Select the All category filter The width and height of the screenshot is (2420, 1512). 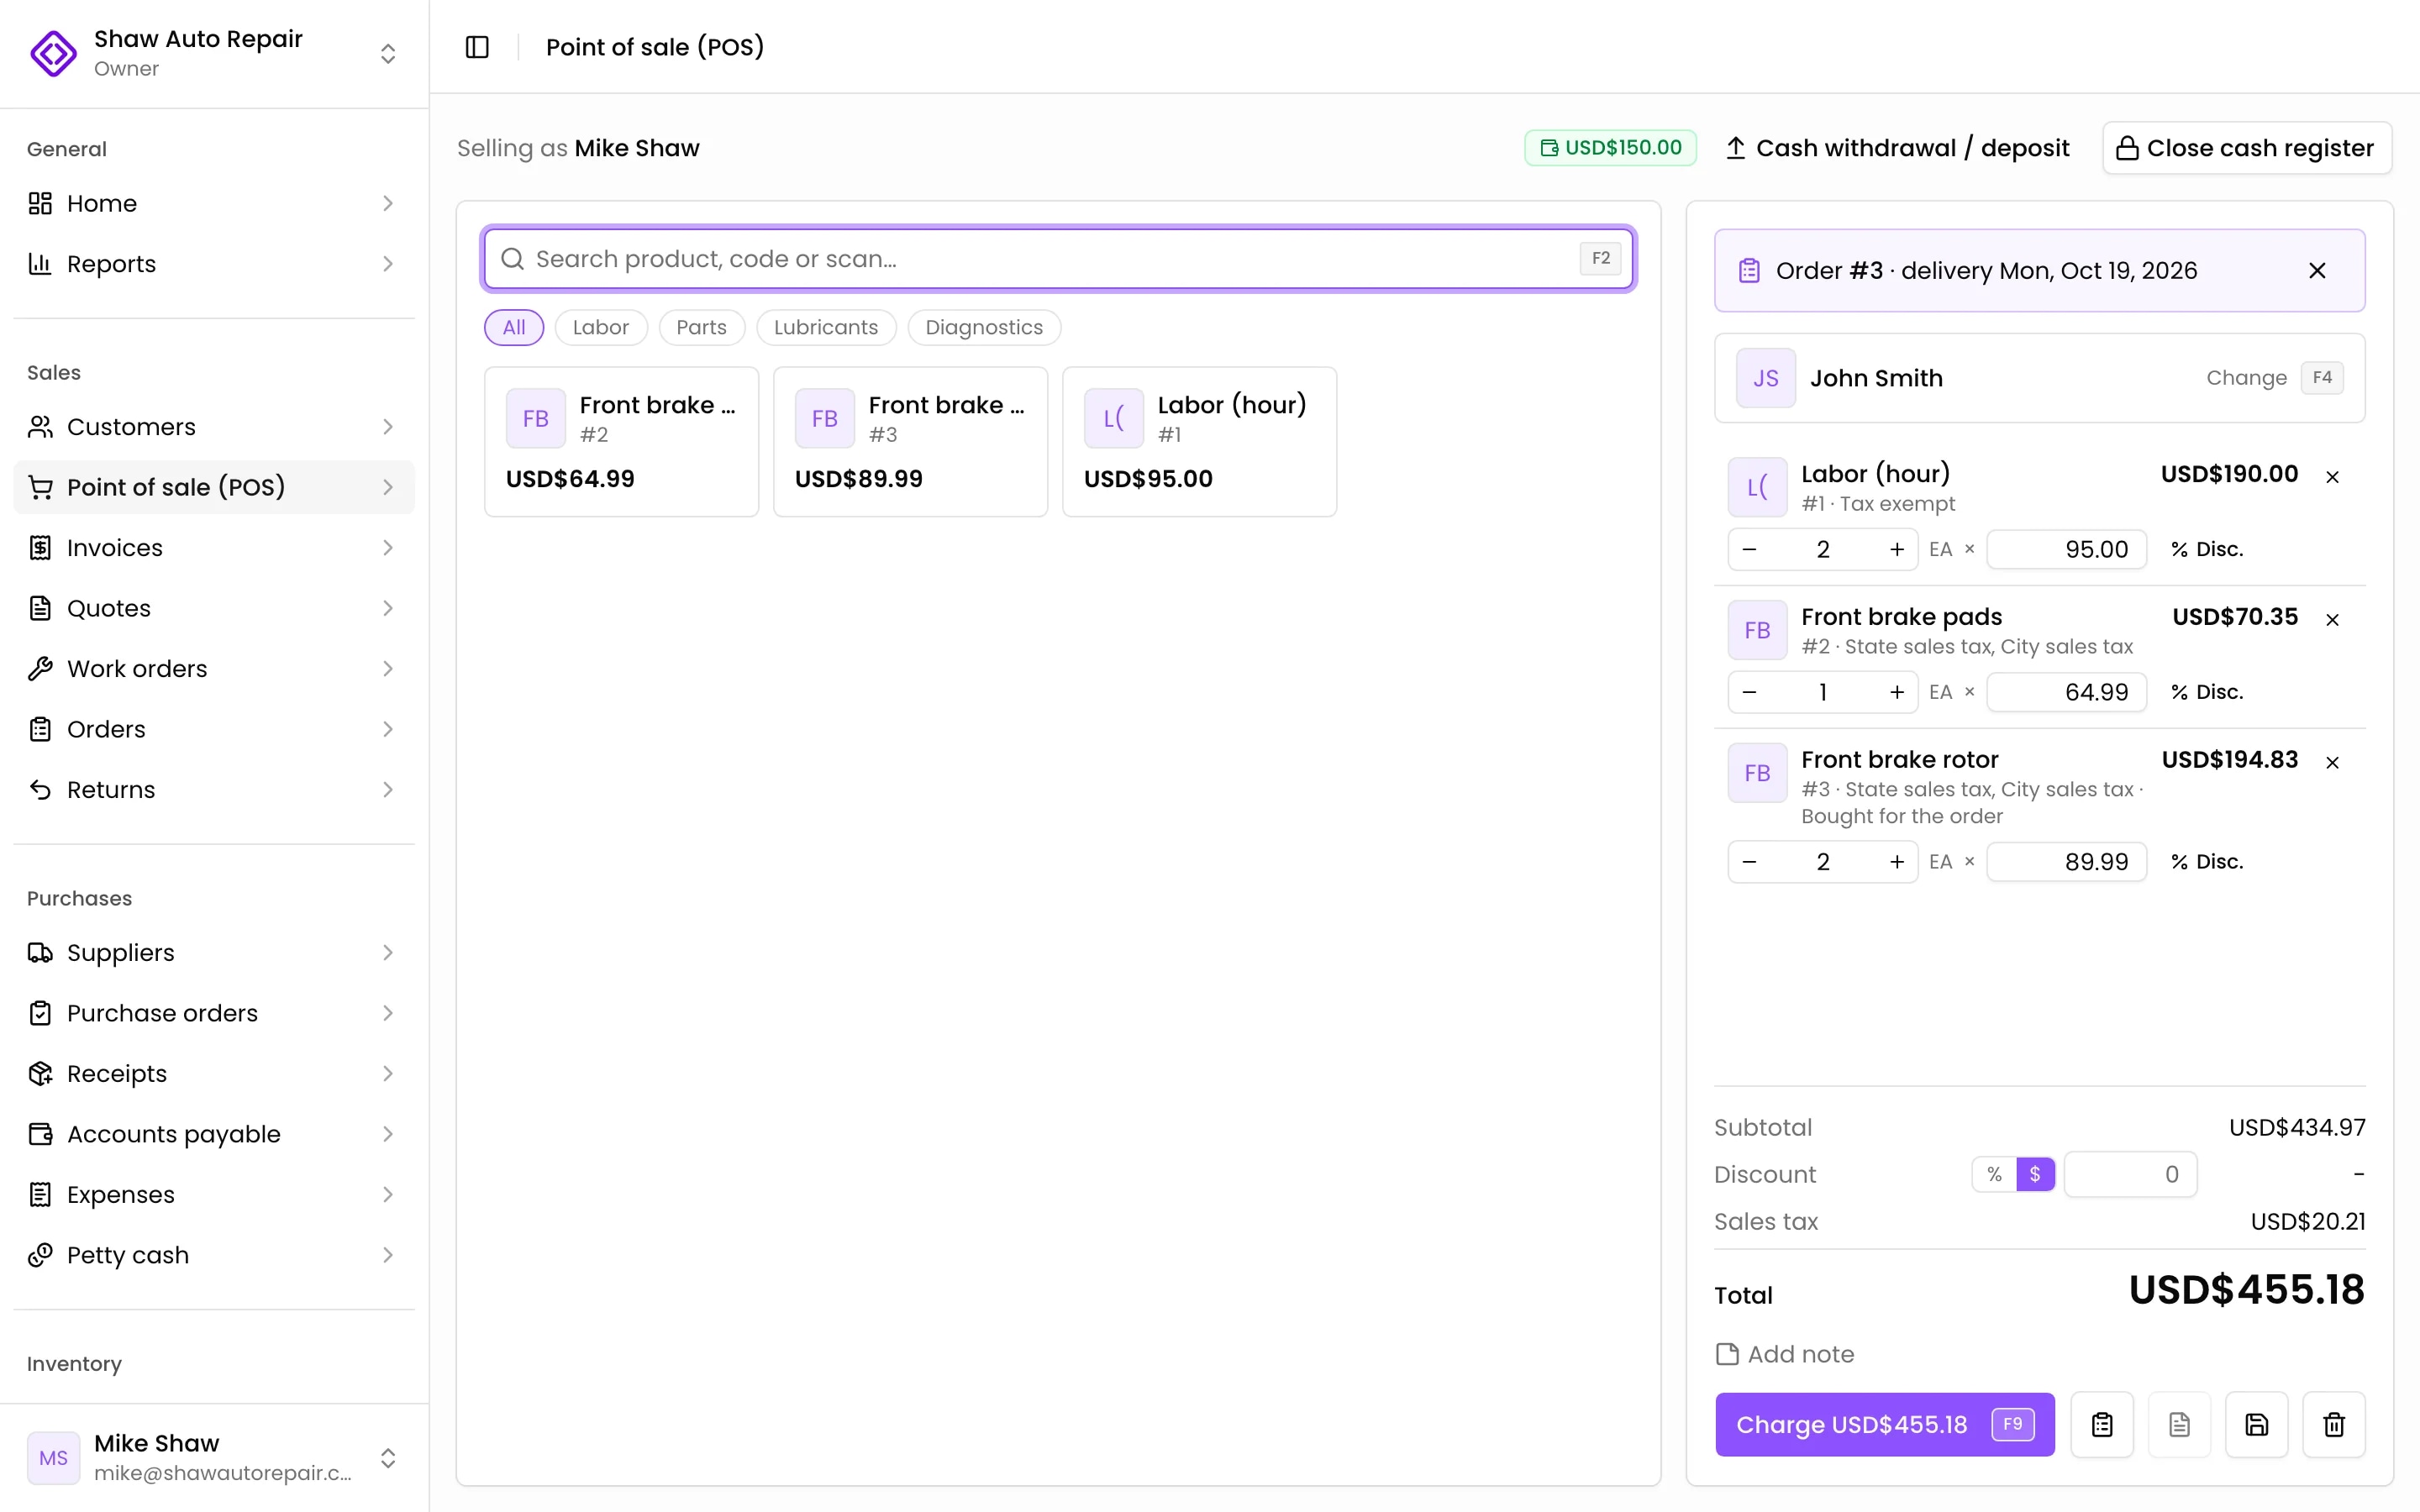pyautogui.click(x=514, y=327)
